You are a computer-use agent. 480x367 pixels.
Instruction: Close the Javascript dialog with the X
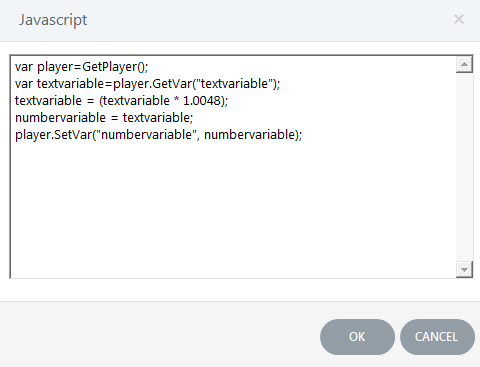click(x=459, y=19)
